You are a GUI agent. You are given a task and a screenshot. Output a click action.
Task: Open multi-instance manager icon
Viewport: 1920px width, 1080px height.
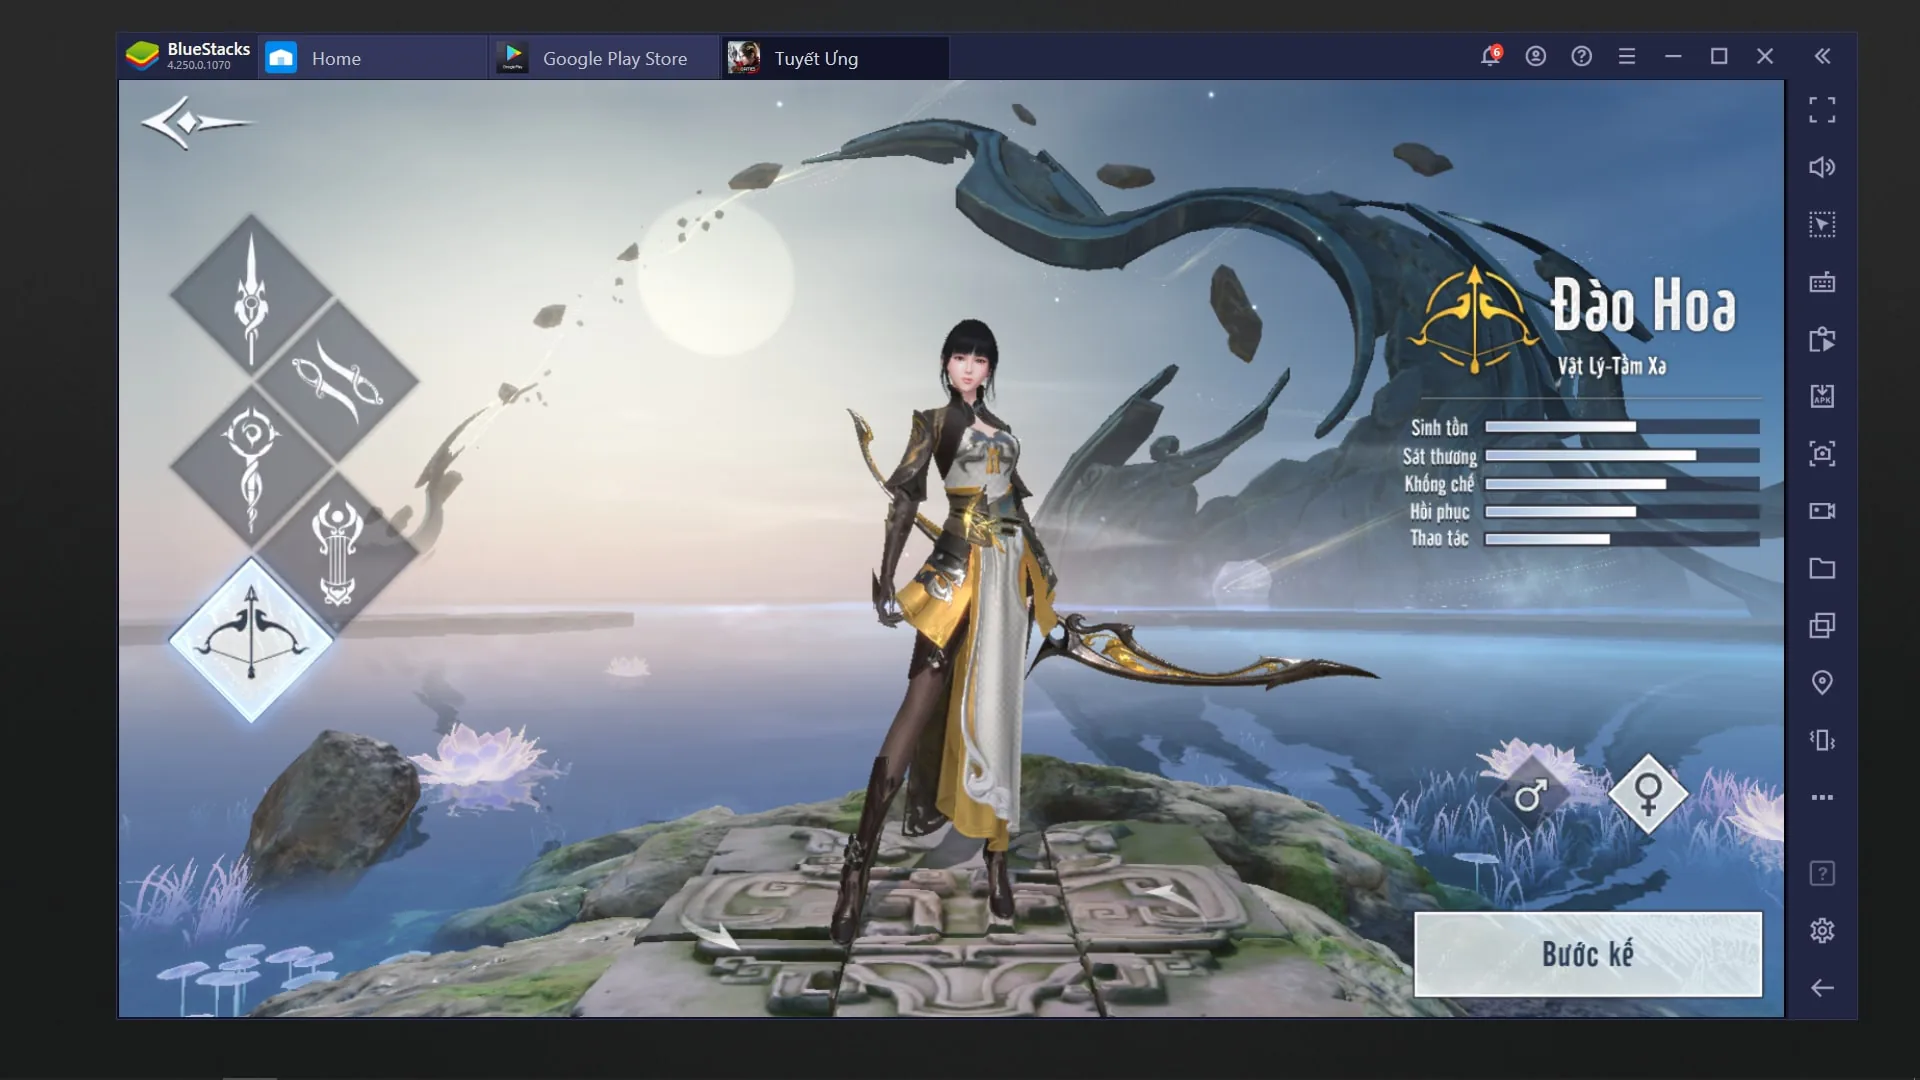coord(1822,626)
